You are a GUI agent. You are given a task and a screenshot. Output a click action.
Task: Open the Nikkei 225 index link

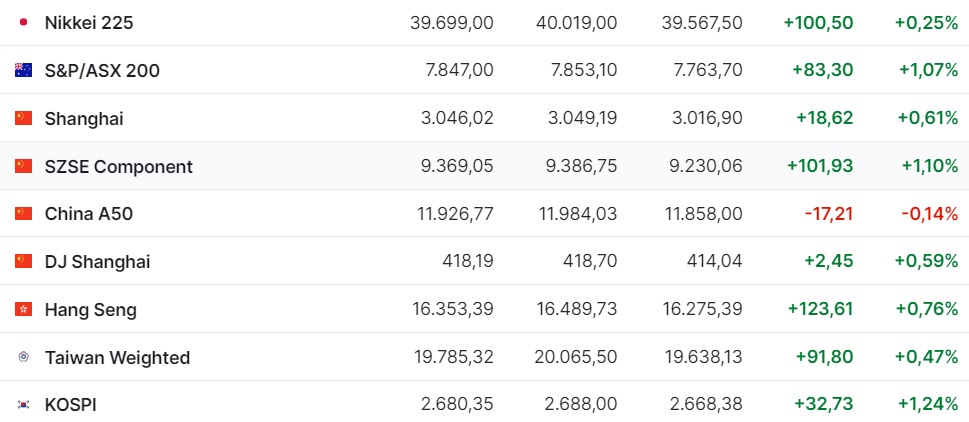click(x=89, y=23)
